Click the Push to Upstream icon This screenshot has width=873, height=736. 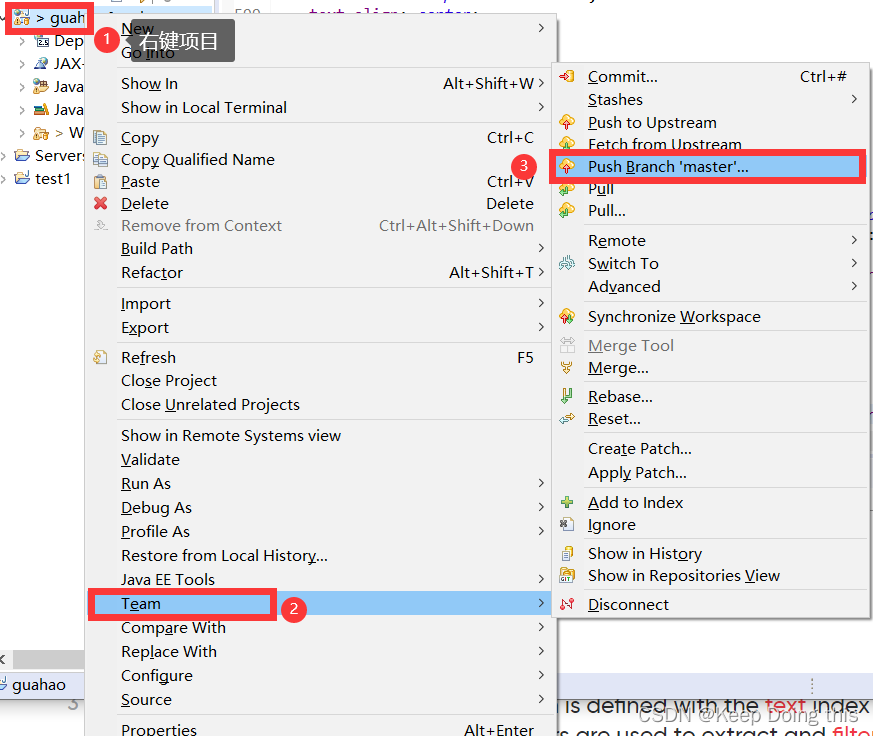(567, 122)
